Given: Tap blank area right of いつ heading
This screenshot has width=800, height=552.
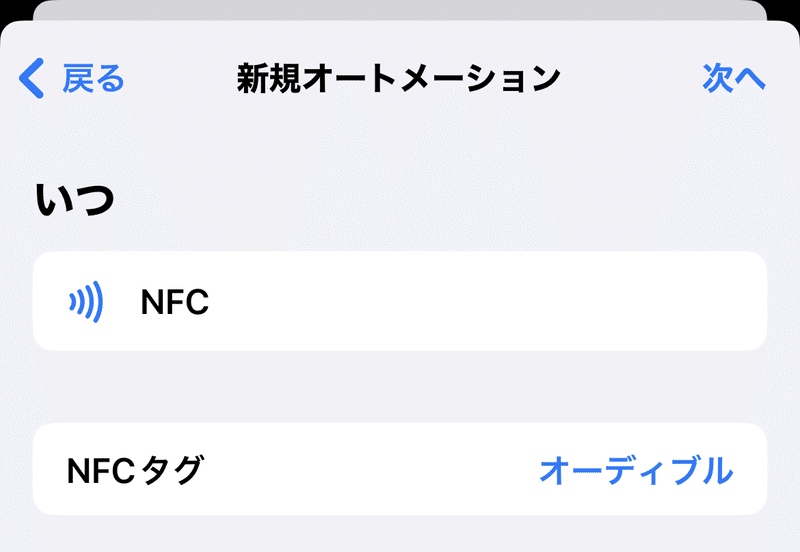Looking at the screenshot, I should pyautogui.click(x=439, y=199).
